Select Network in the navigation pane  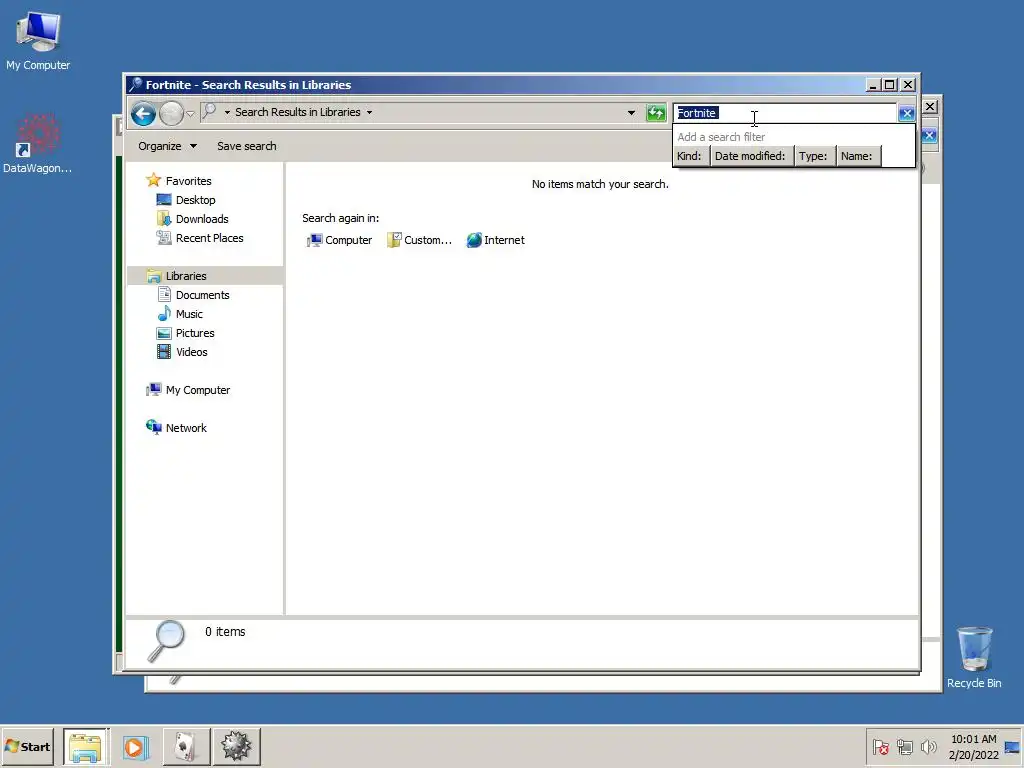pos(186,428)
